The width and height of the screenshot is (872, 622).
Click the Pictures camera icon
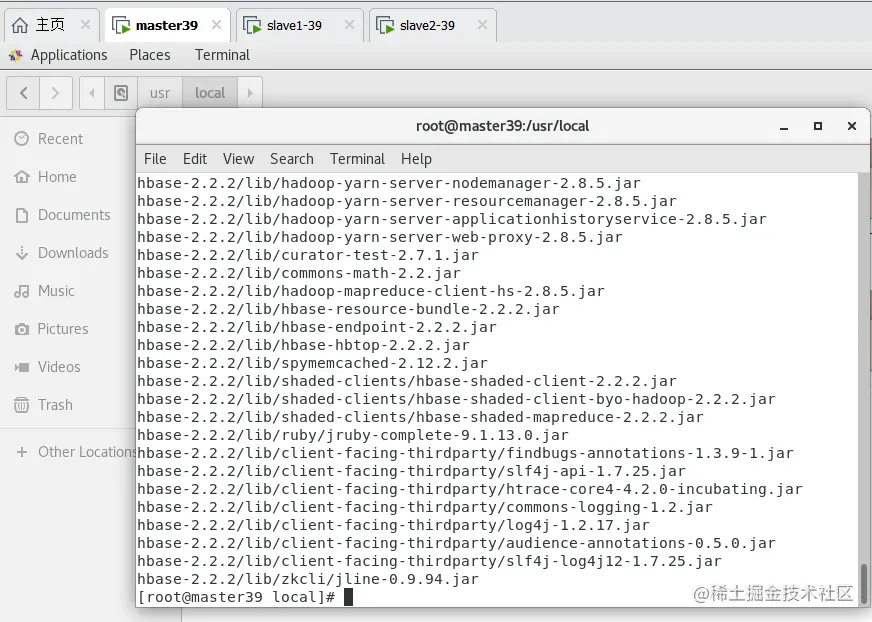22,329
